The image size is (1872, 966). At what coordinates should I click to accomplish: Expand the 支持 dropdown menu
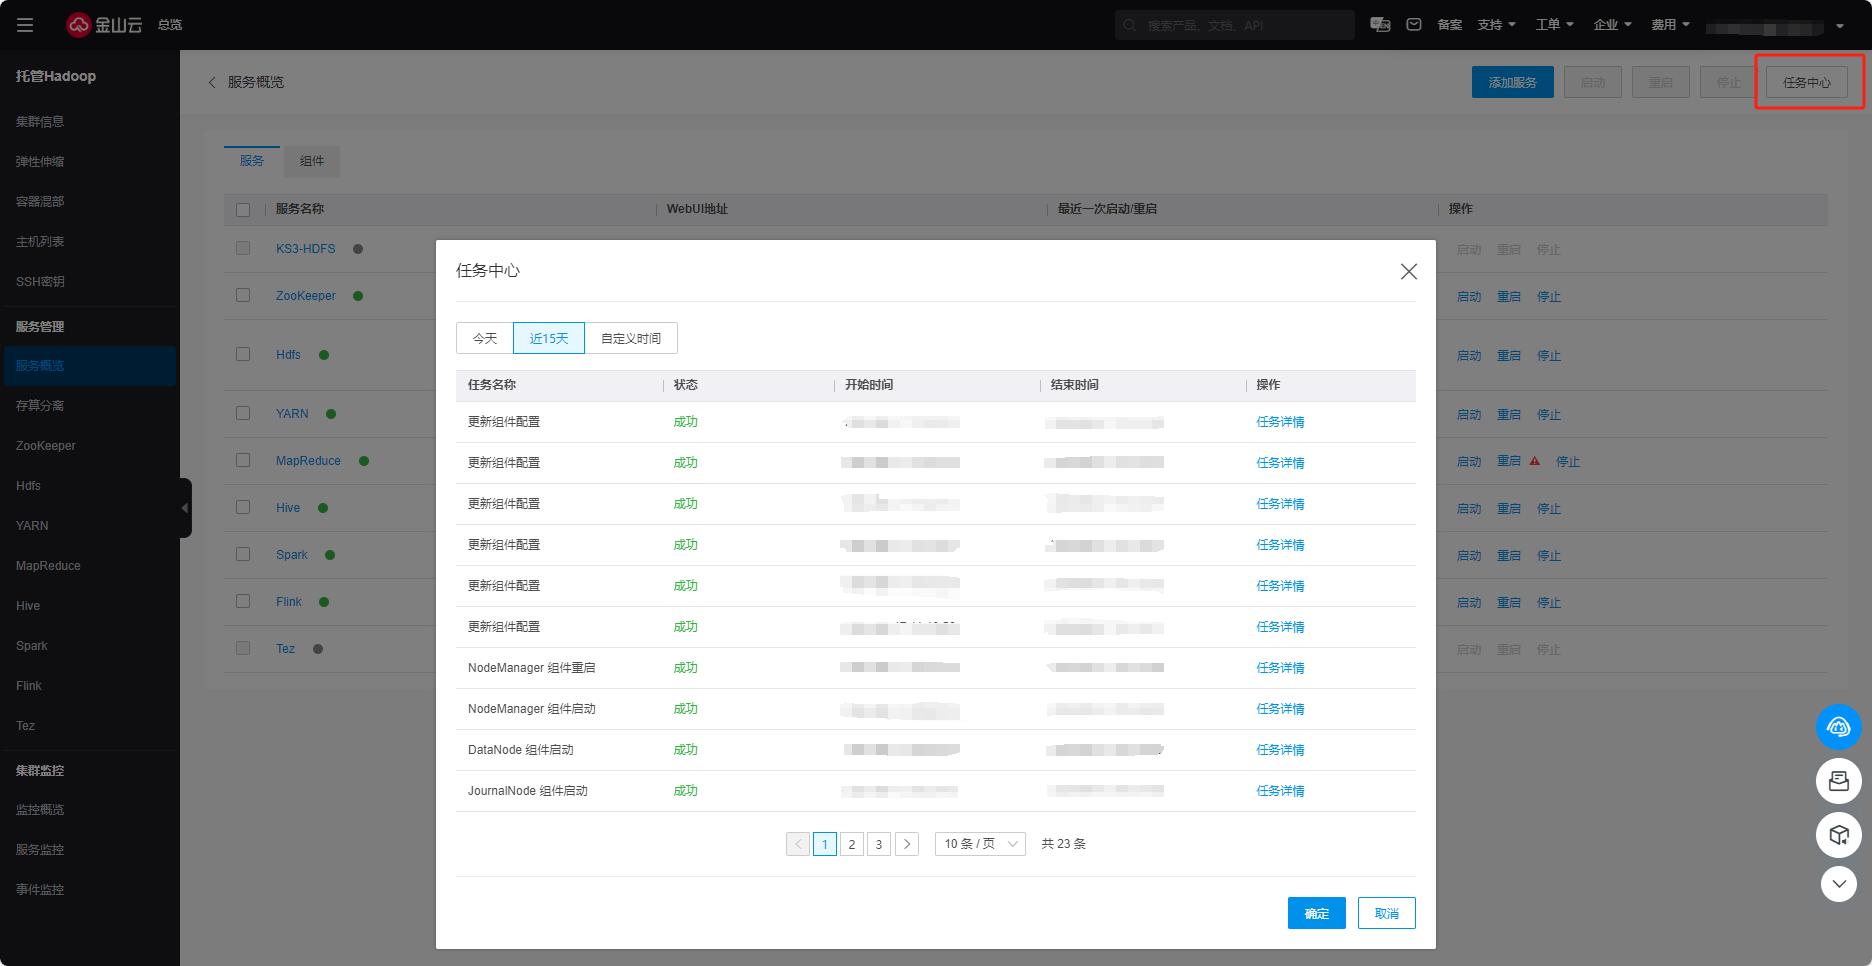[1496, 25]
